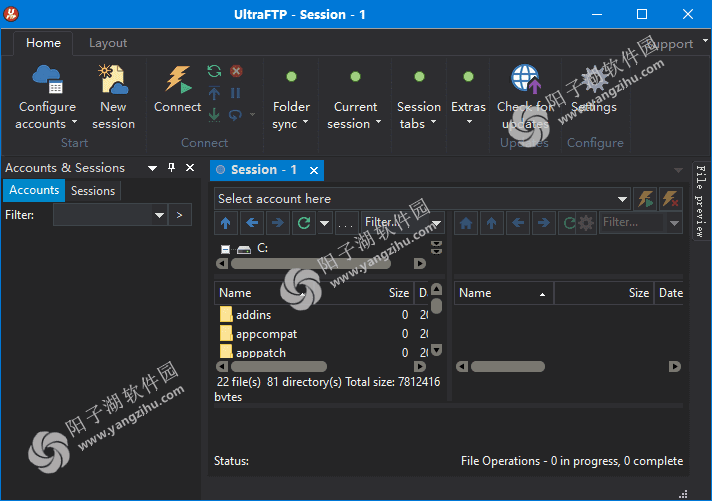The image size is (712, 501).
Task: Click the session connect lightning icon
Action: click(x=645, y=199)
